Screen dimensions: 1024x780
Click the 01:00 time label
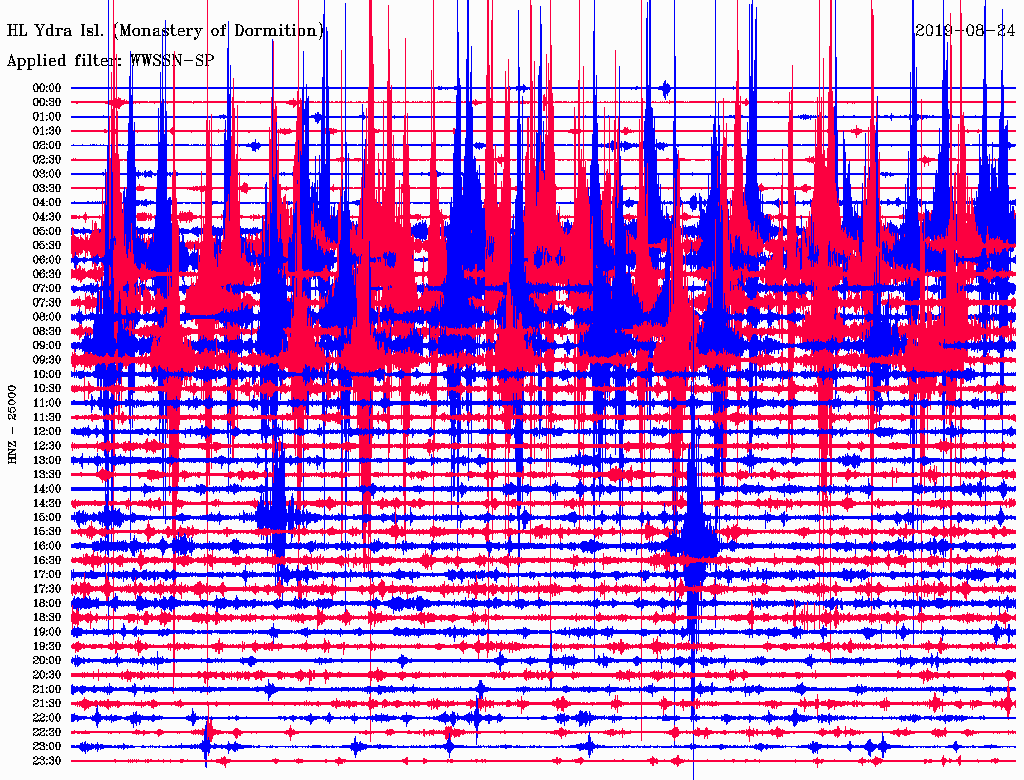click(x=46, y=117)
